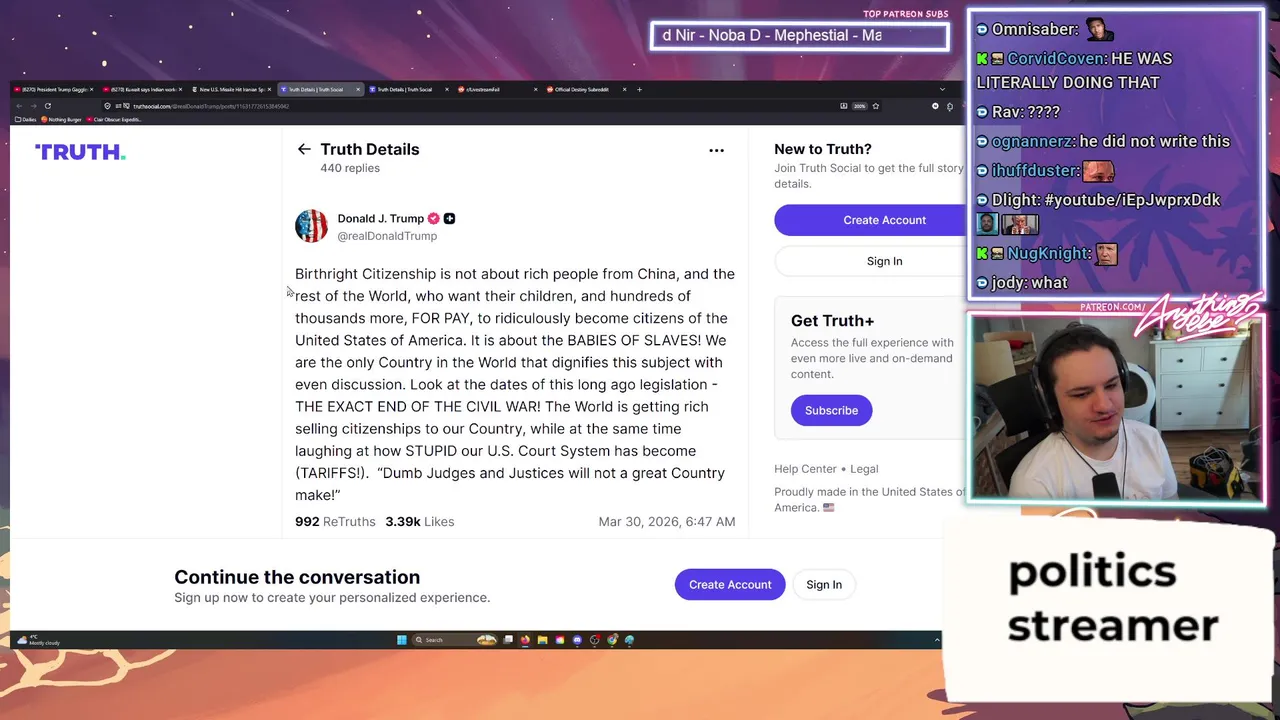This screenshot has width=1280, height=720.
Task: View the 992 ReTruths count
Action: (335, 521)
